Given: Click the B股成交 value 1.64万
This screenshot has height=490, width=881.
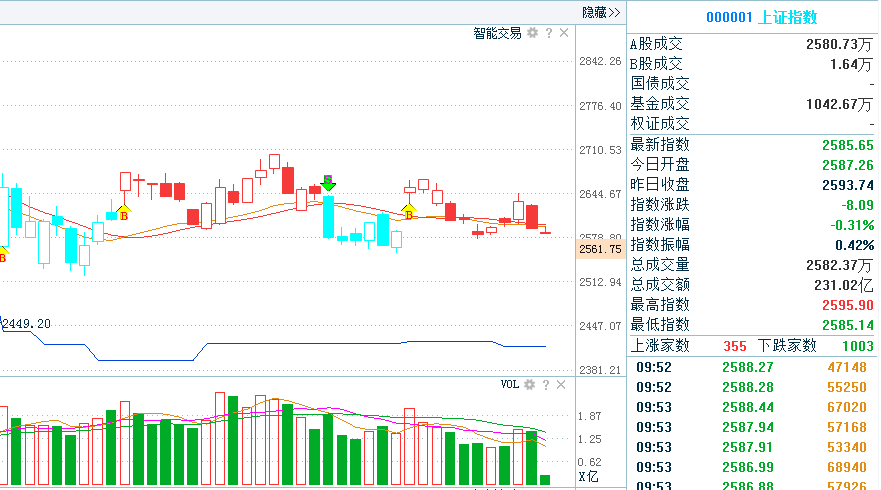Looking at the screenshot, I should click(852, 64).
